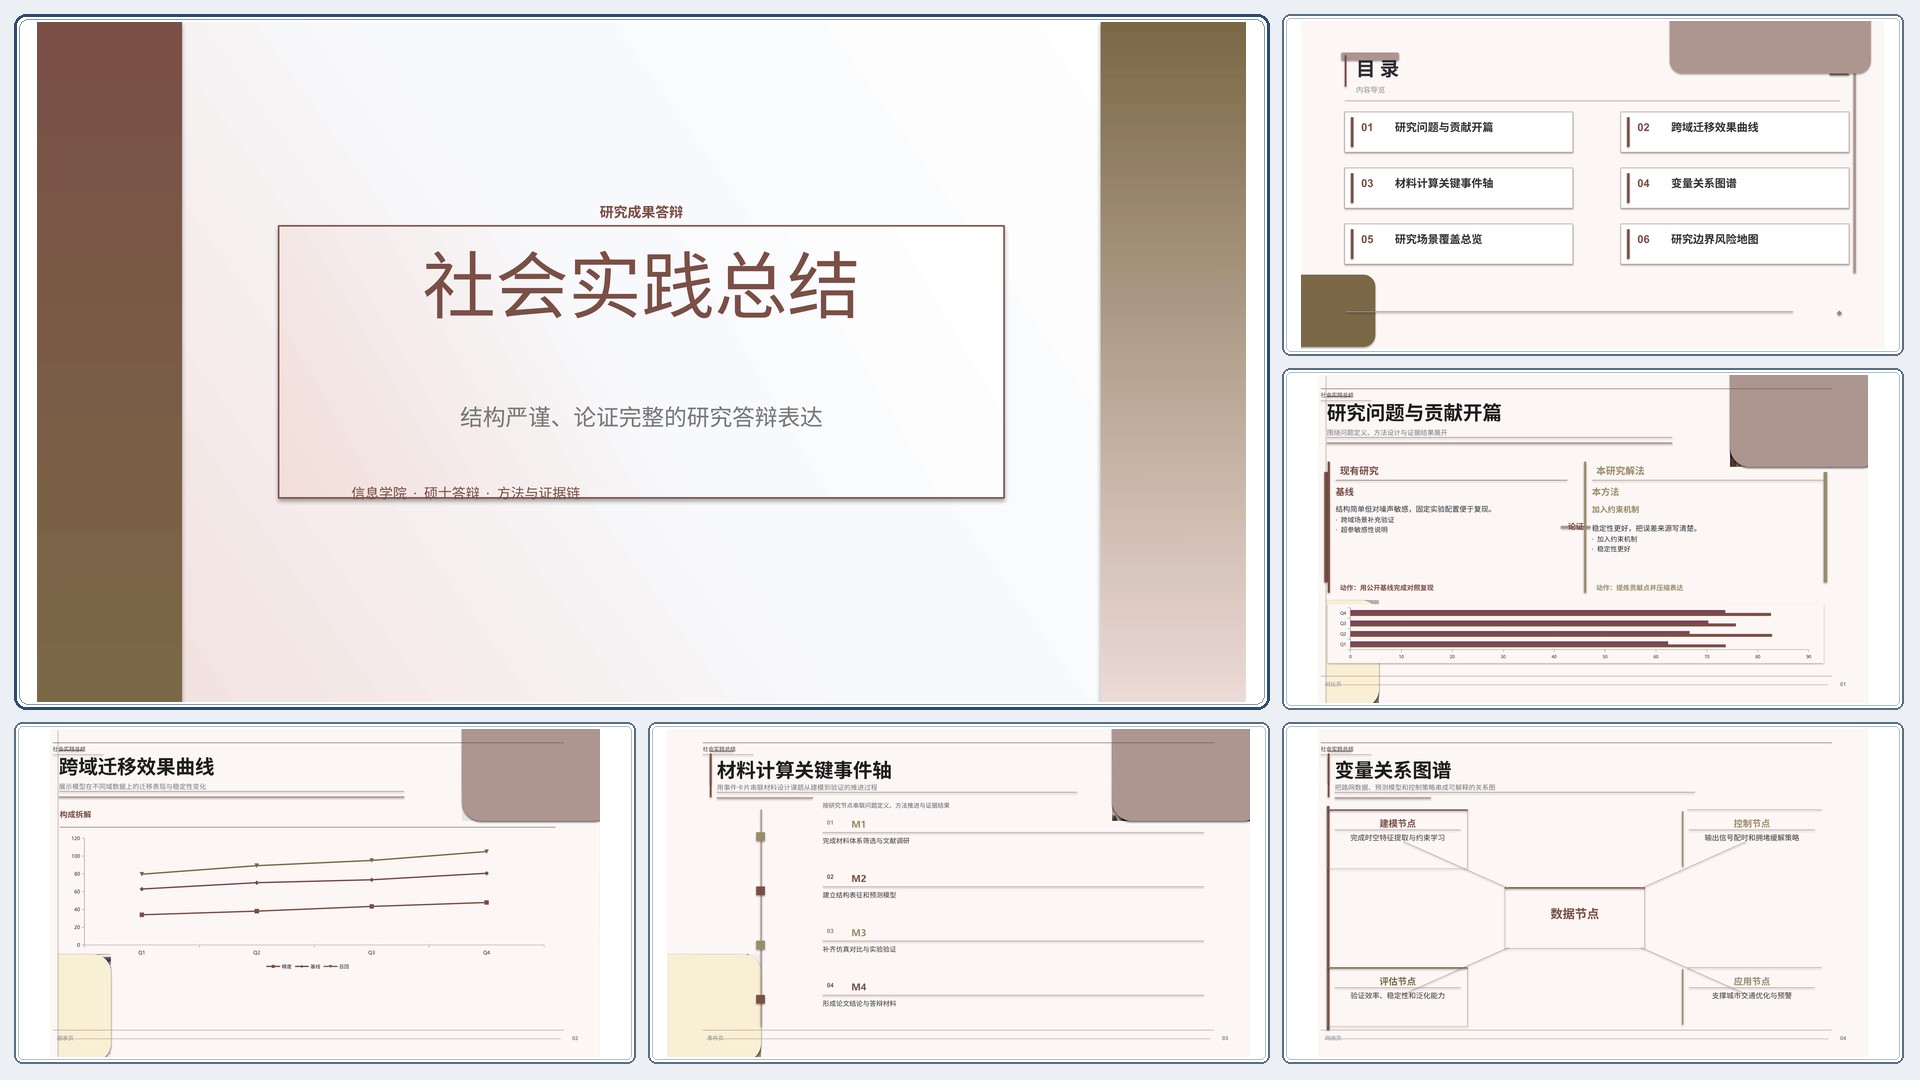
Task: Click the 基线 subheading
Action: click(x=1344, y=492)
